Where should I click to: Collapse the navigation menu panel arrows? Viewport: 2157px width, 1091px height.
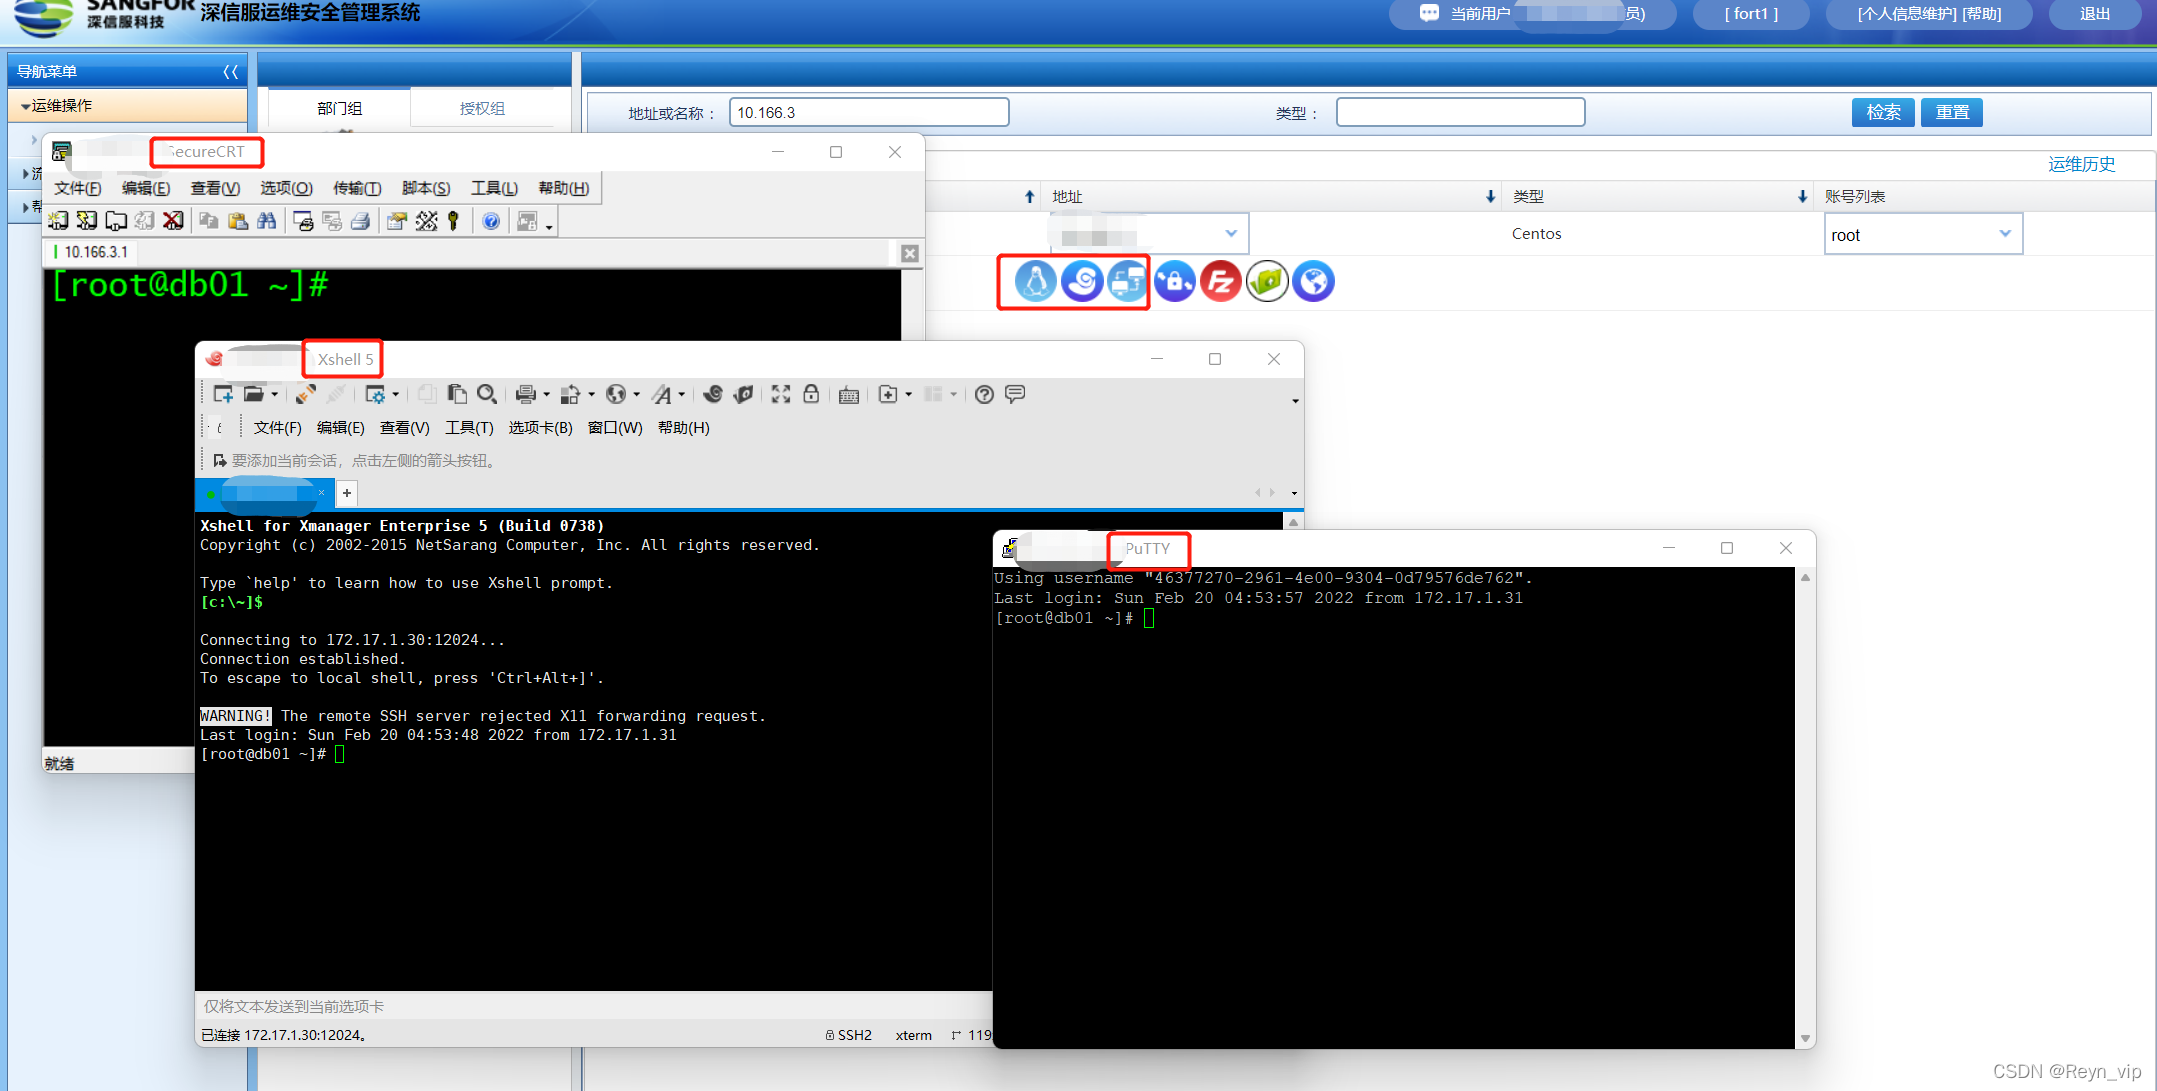point(231,72)
